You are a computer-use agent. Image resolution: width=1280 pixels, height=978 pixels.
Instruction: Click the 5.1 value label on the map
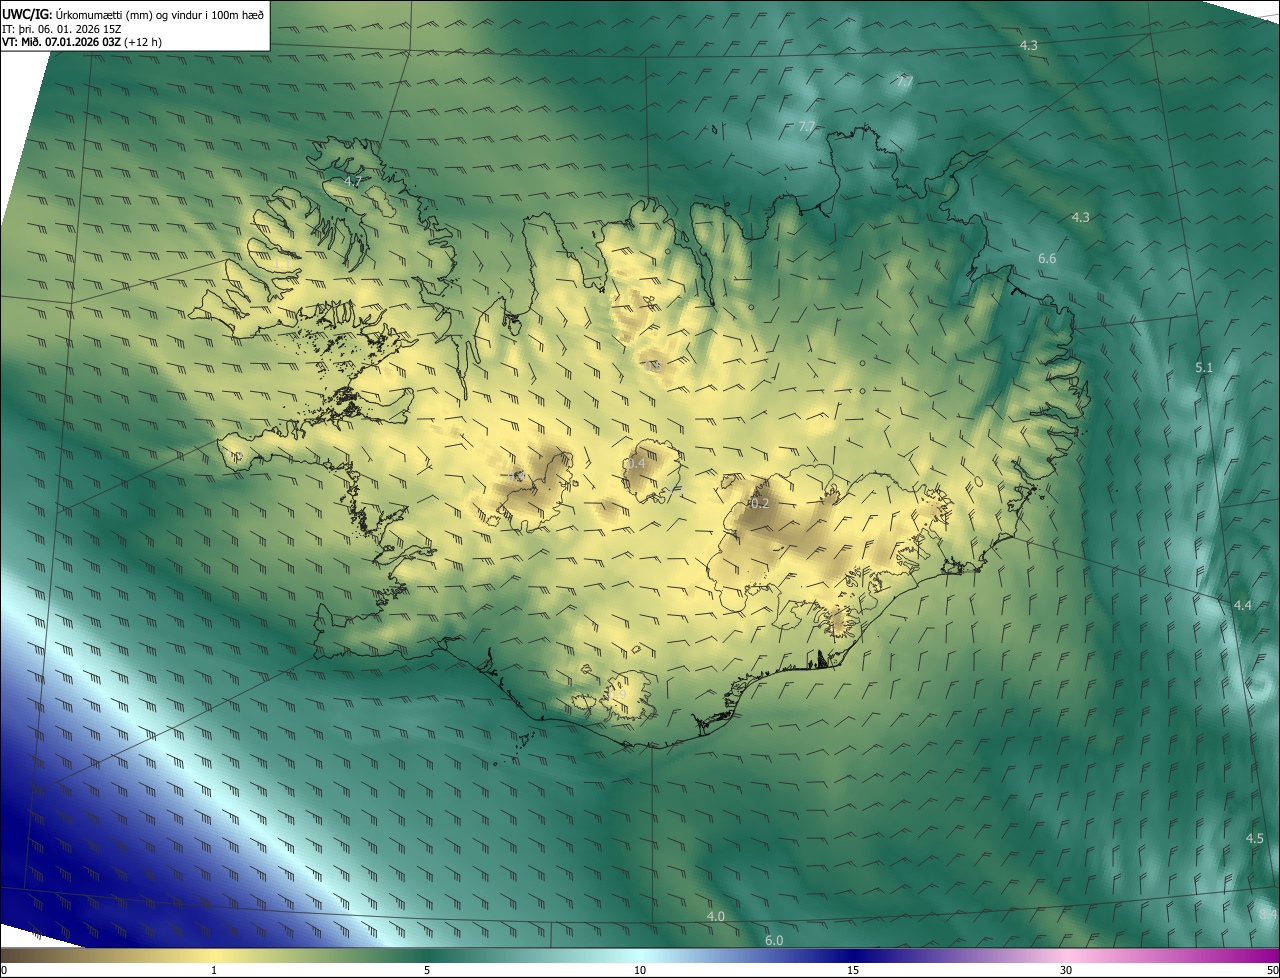coord(1204,368)
